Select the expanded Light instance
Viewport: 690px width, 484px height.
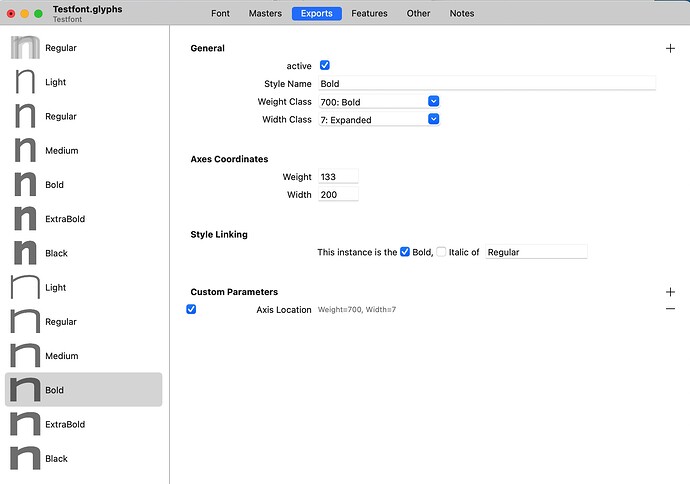click(x=84, y=287)
